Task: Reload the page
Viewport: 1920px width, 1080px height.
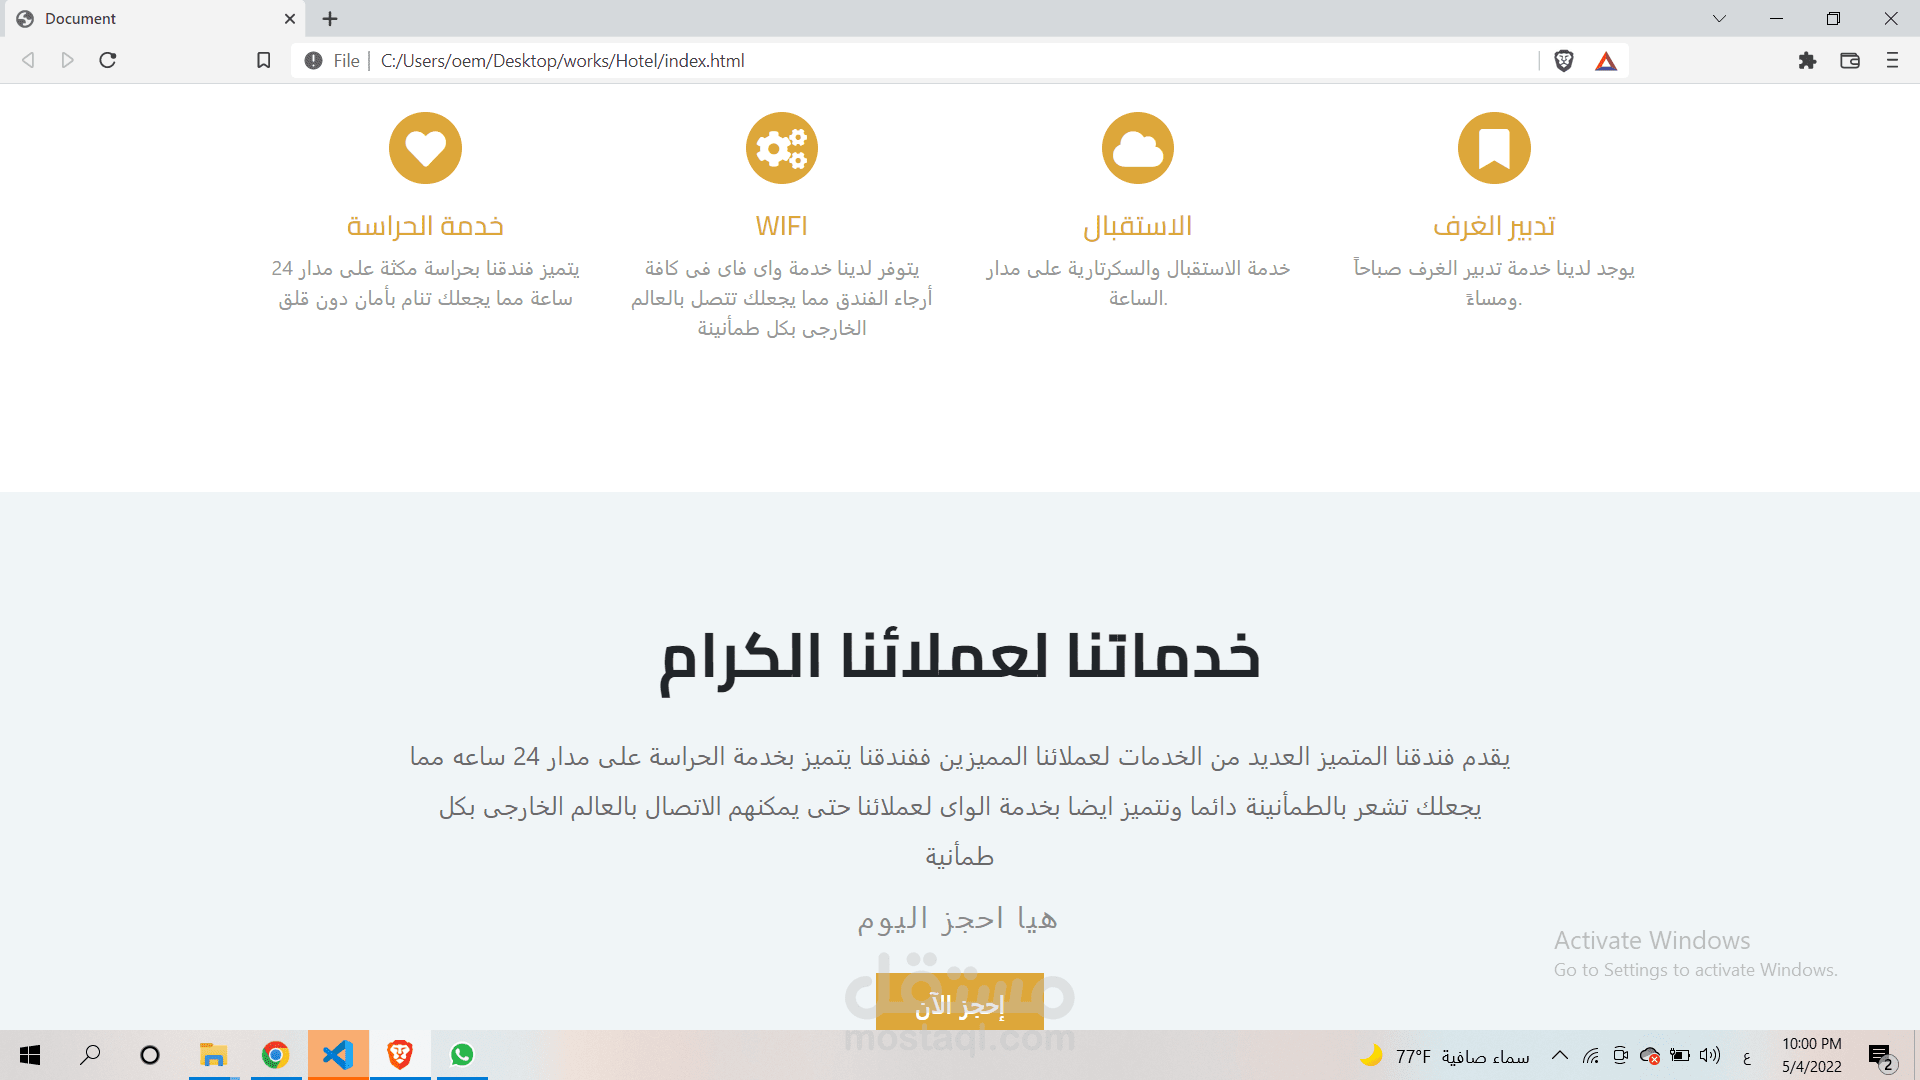Action: pos(108,61)
